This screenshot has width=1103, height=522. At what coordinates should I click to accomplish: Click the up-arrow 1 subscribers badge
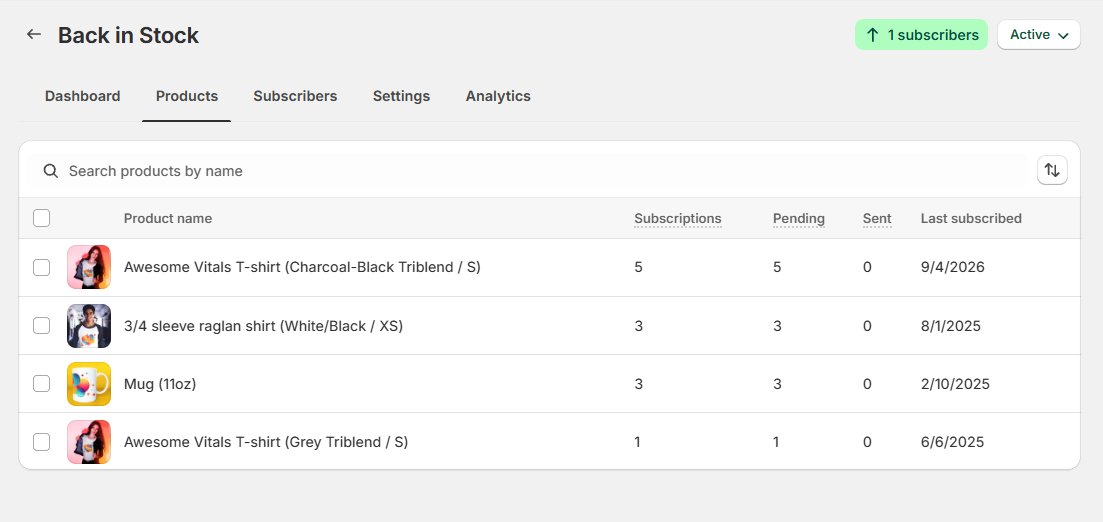click(x=921, y=34)
